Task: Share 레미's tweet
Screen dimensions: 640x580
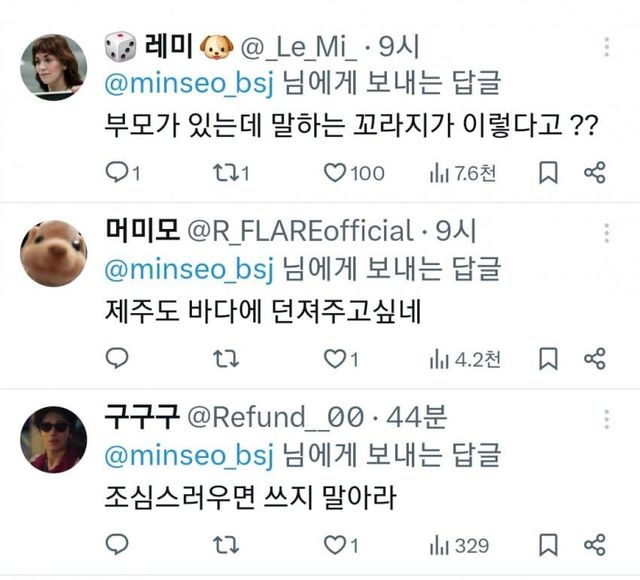Action: (x=595, y=173)
